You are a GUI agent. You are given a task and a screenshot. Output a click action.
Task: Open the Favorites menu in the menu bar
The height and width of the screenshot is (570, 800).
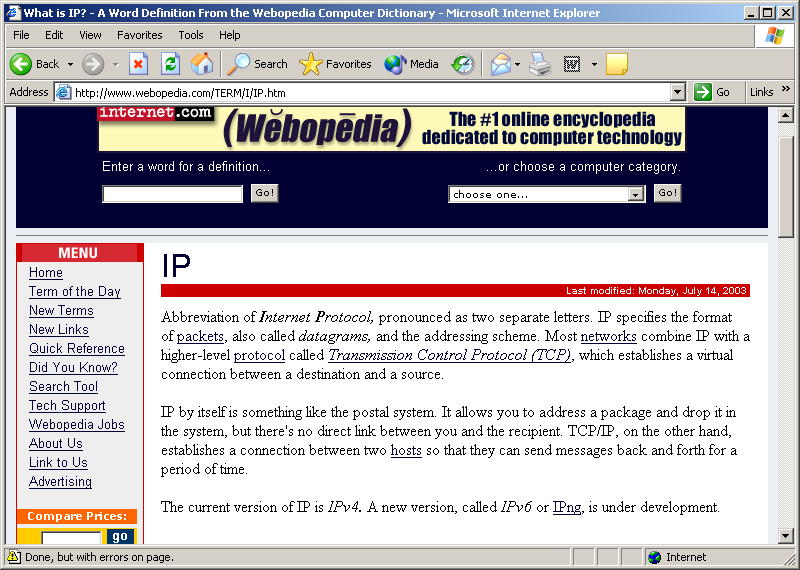(x=140, y=35)
